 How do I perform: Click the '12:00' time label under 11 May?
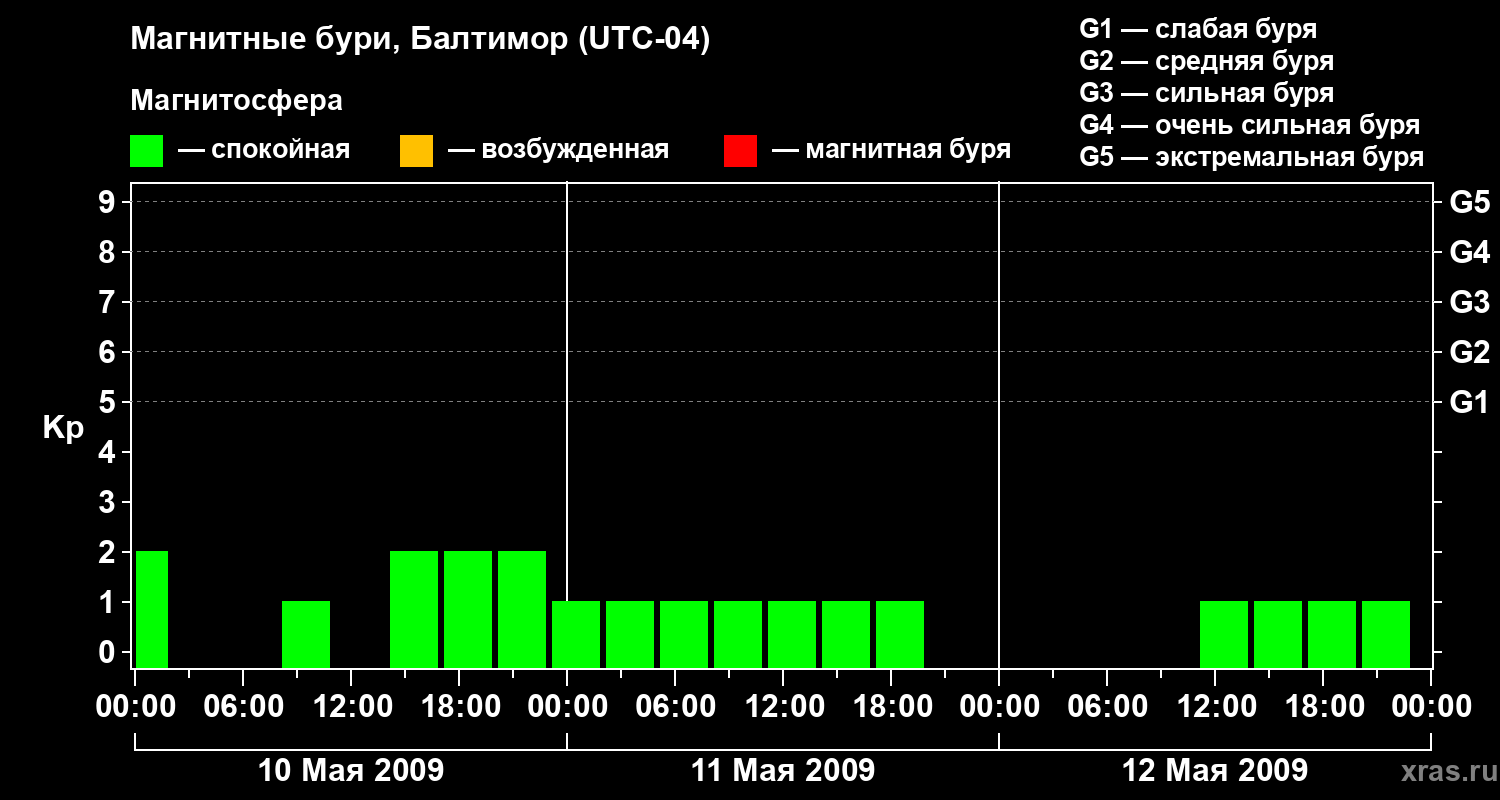tap(784, 707)
